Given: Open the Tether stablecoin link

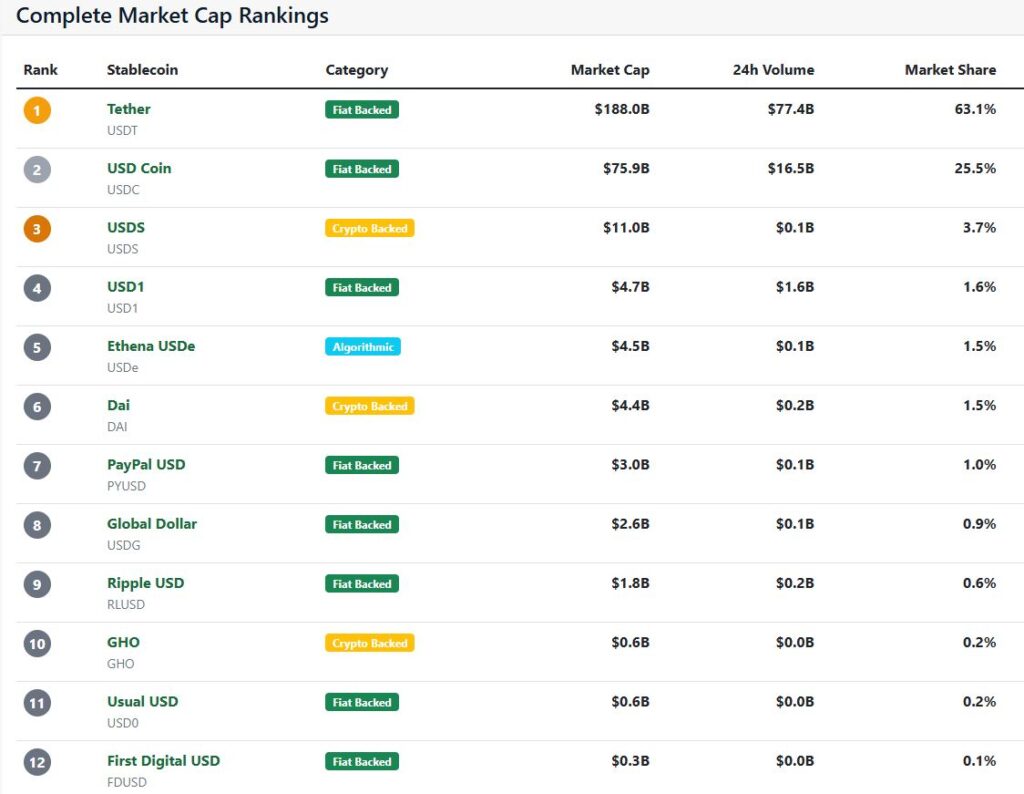Looking at the screenshot, I should pos(129,109).
